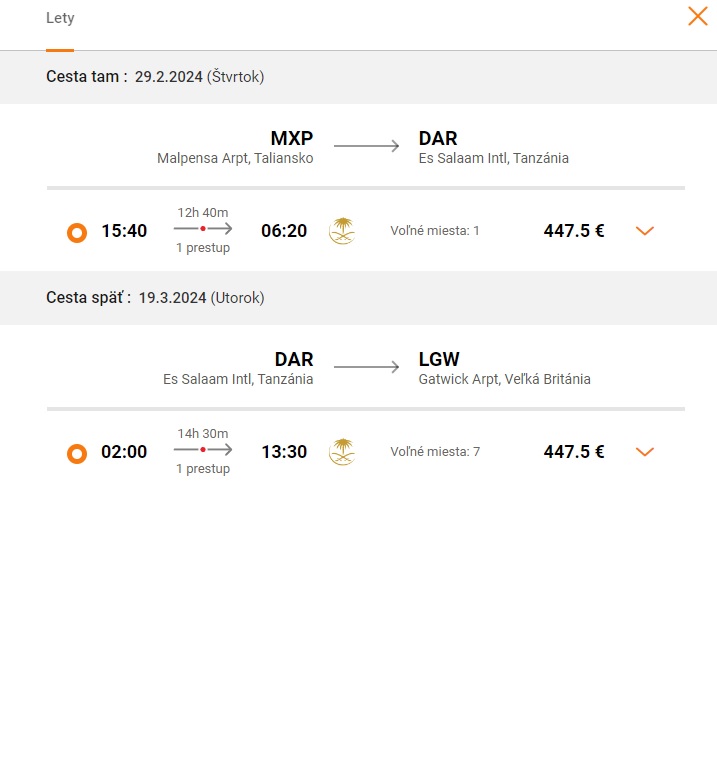Click the Cesta späť 19.3.2024 header
717x764 pixels.
coord(155,298)
